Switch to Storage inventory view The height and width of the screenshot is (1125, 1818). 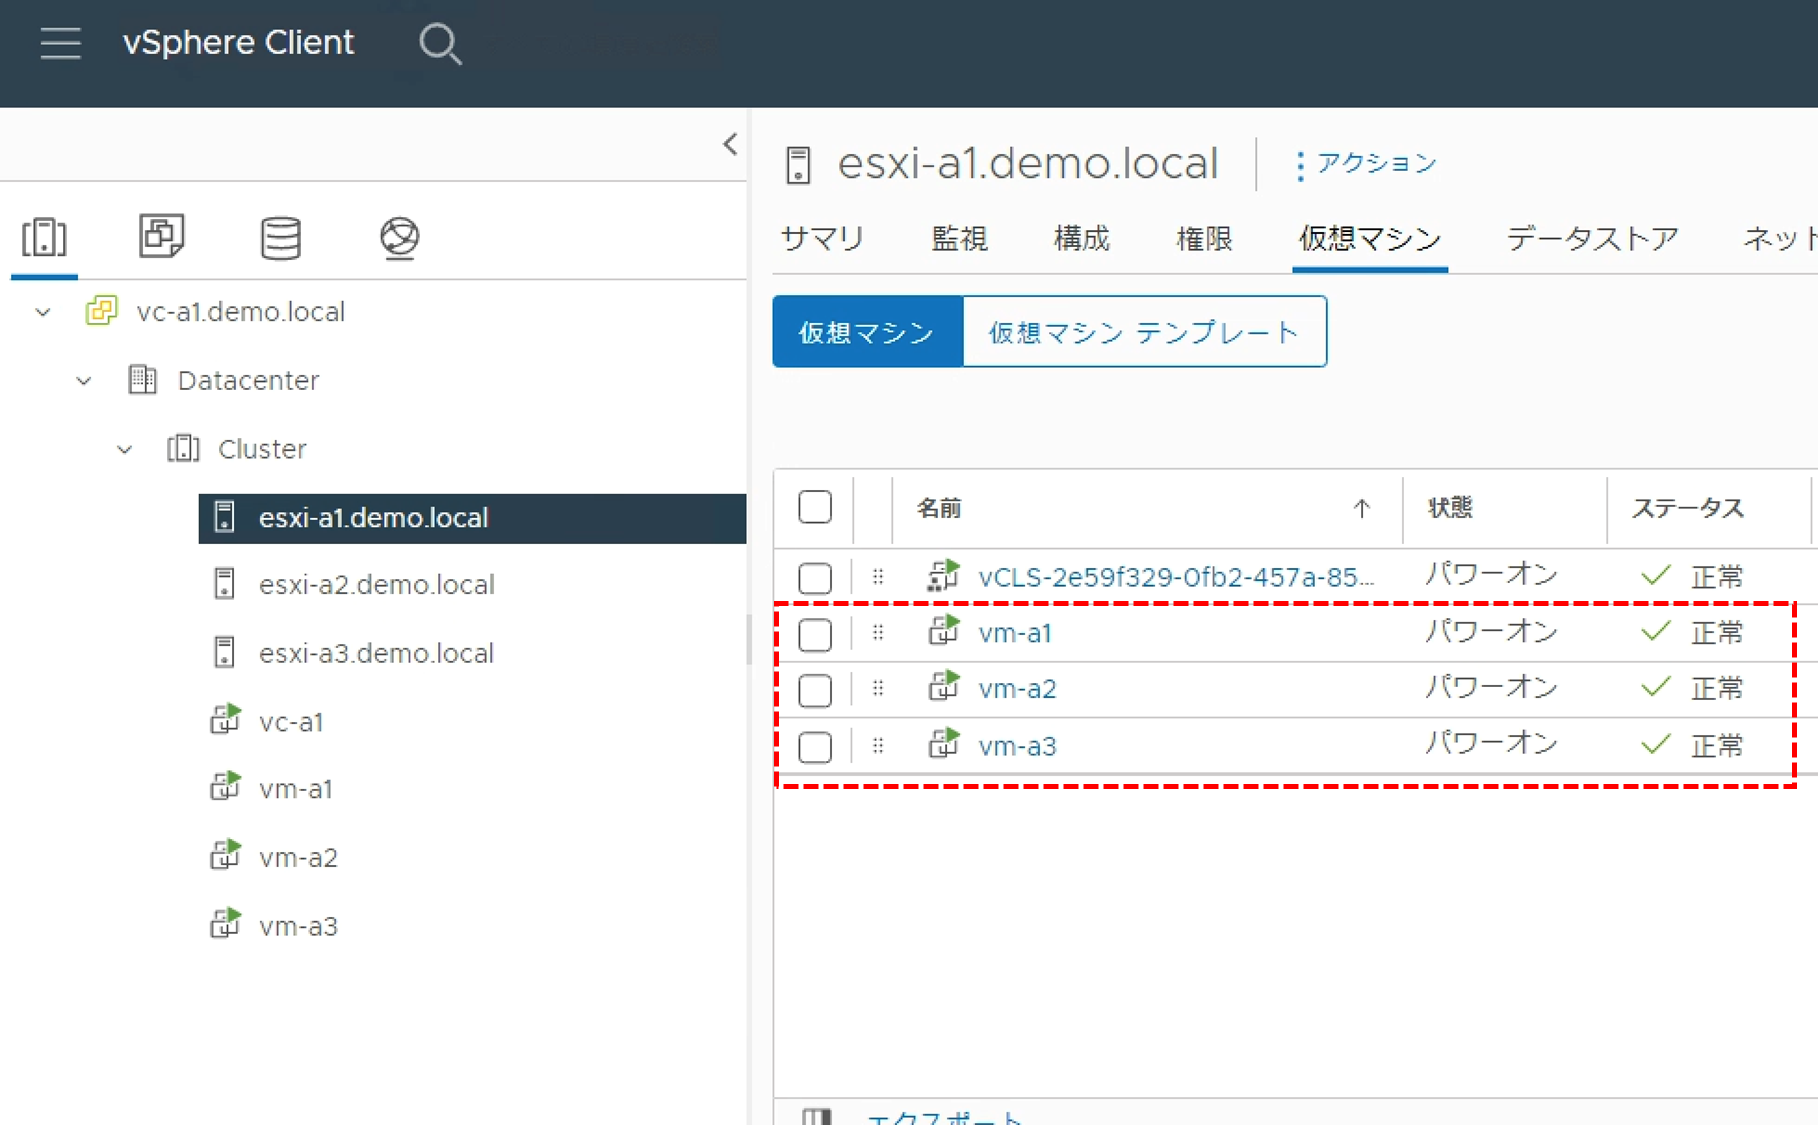[280, 238]
